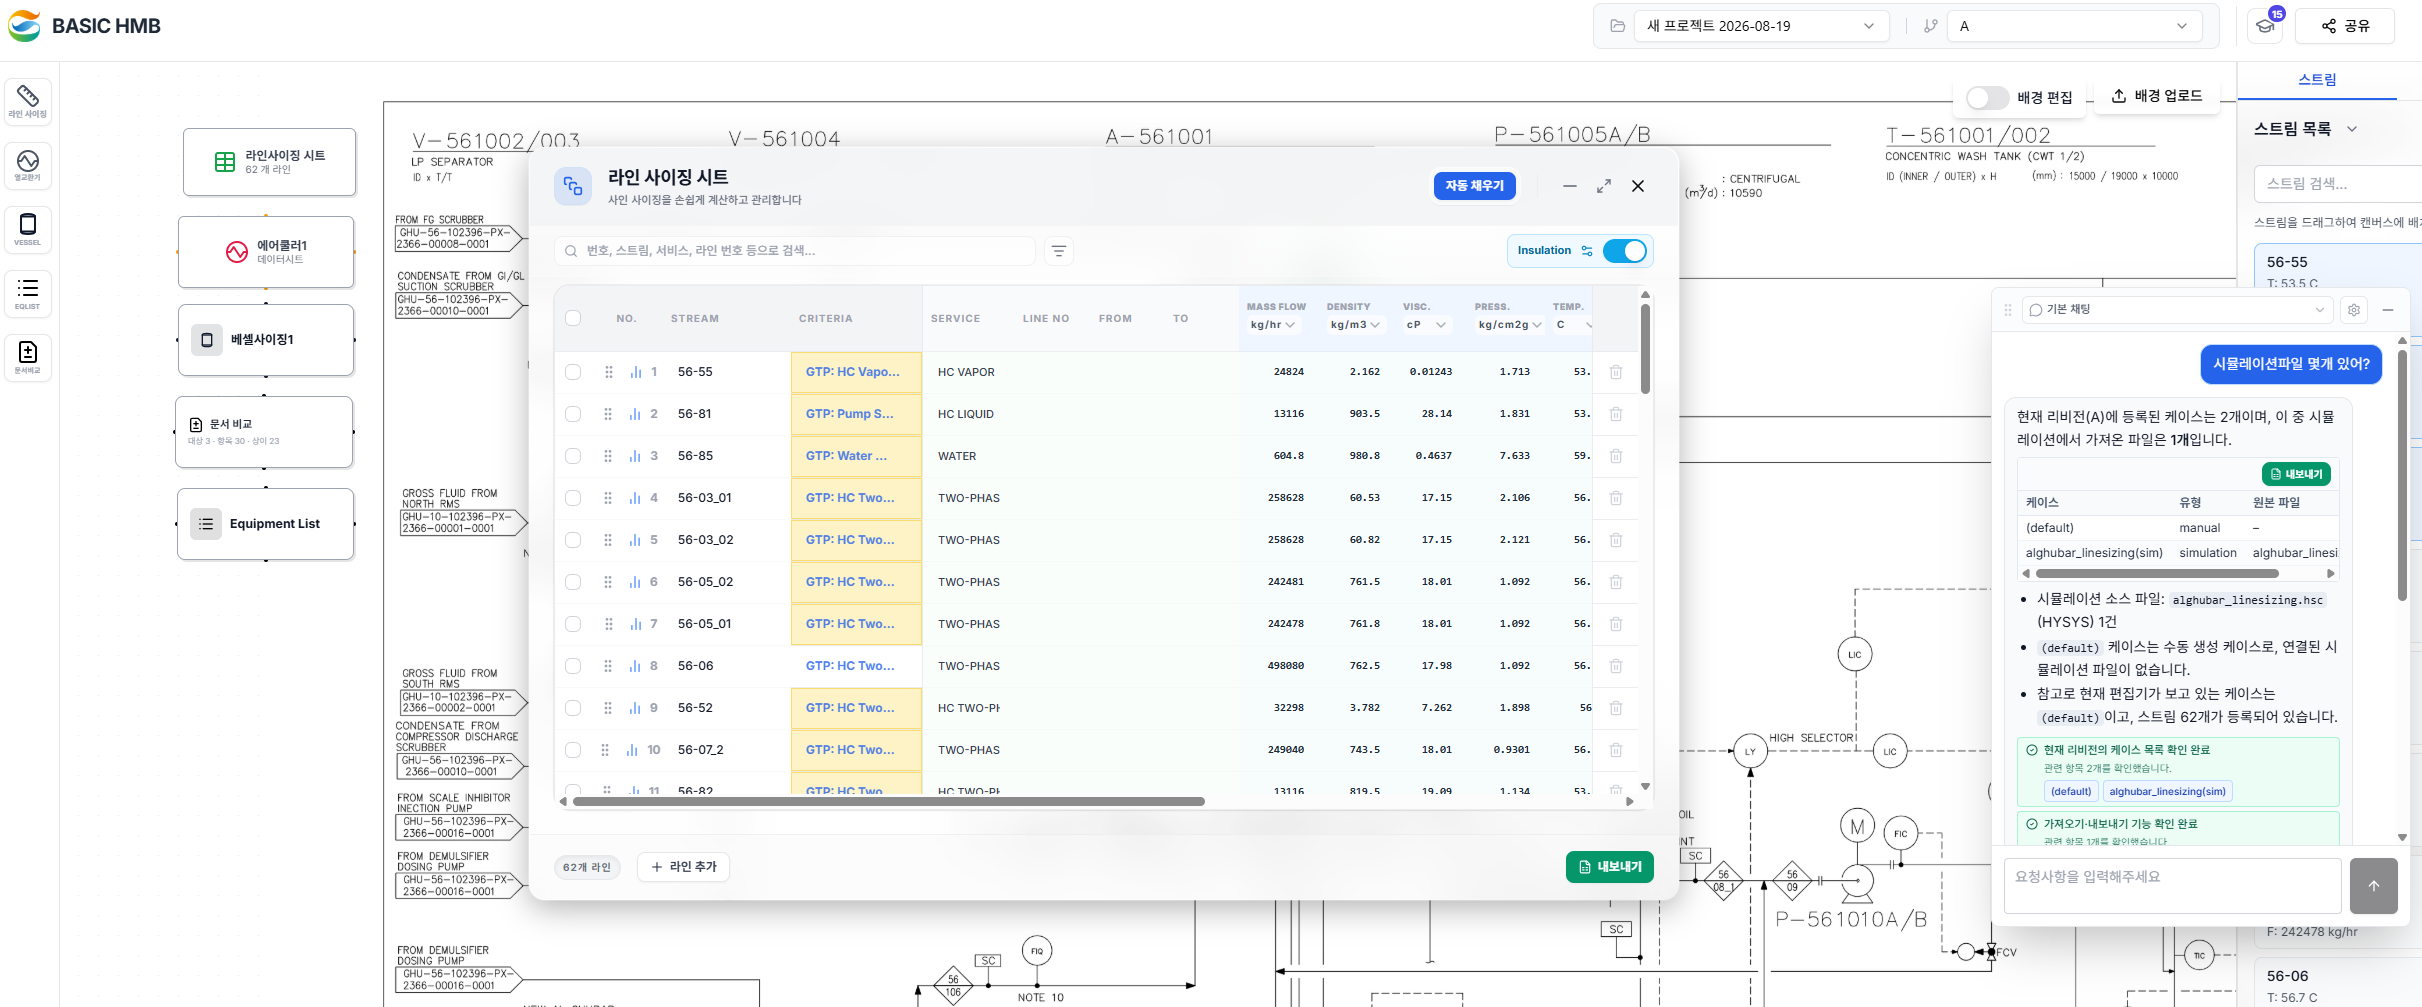Enable the background edit switch
Screen dimensions: 2422x1007
[1987, 97]
